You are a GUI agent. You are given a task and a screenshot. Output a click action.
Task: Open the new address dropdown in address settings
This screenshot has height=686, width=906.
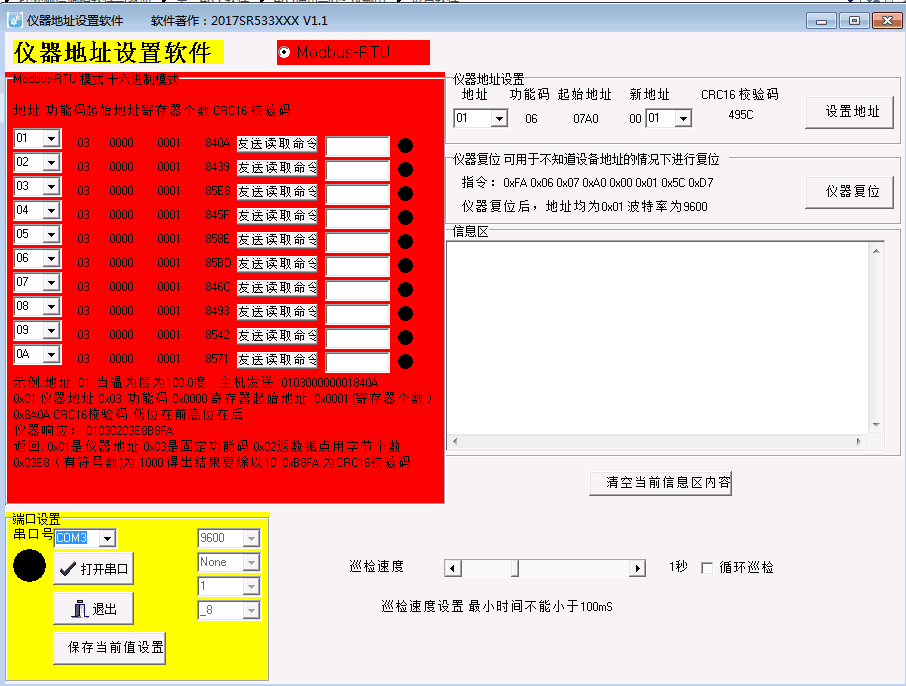pyautogui.click(x=682, y=119)
